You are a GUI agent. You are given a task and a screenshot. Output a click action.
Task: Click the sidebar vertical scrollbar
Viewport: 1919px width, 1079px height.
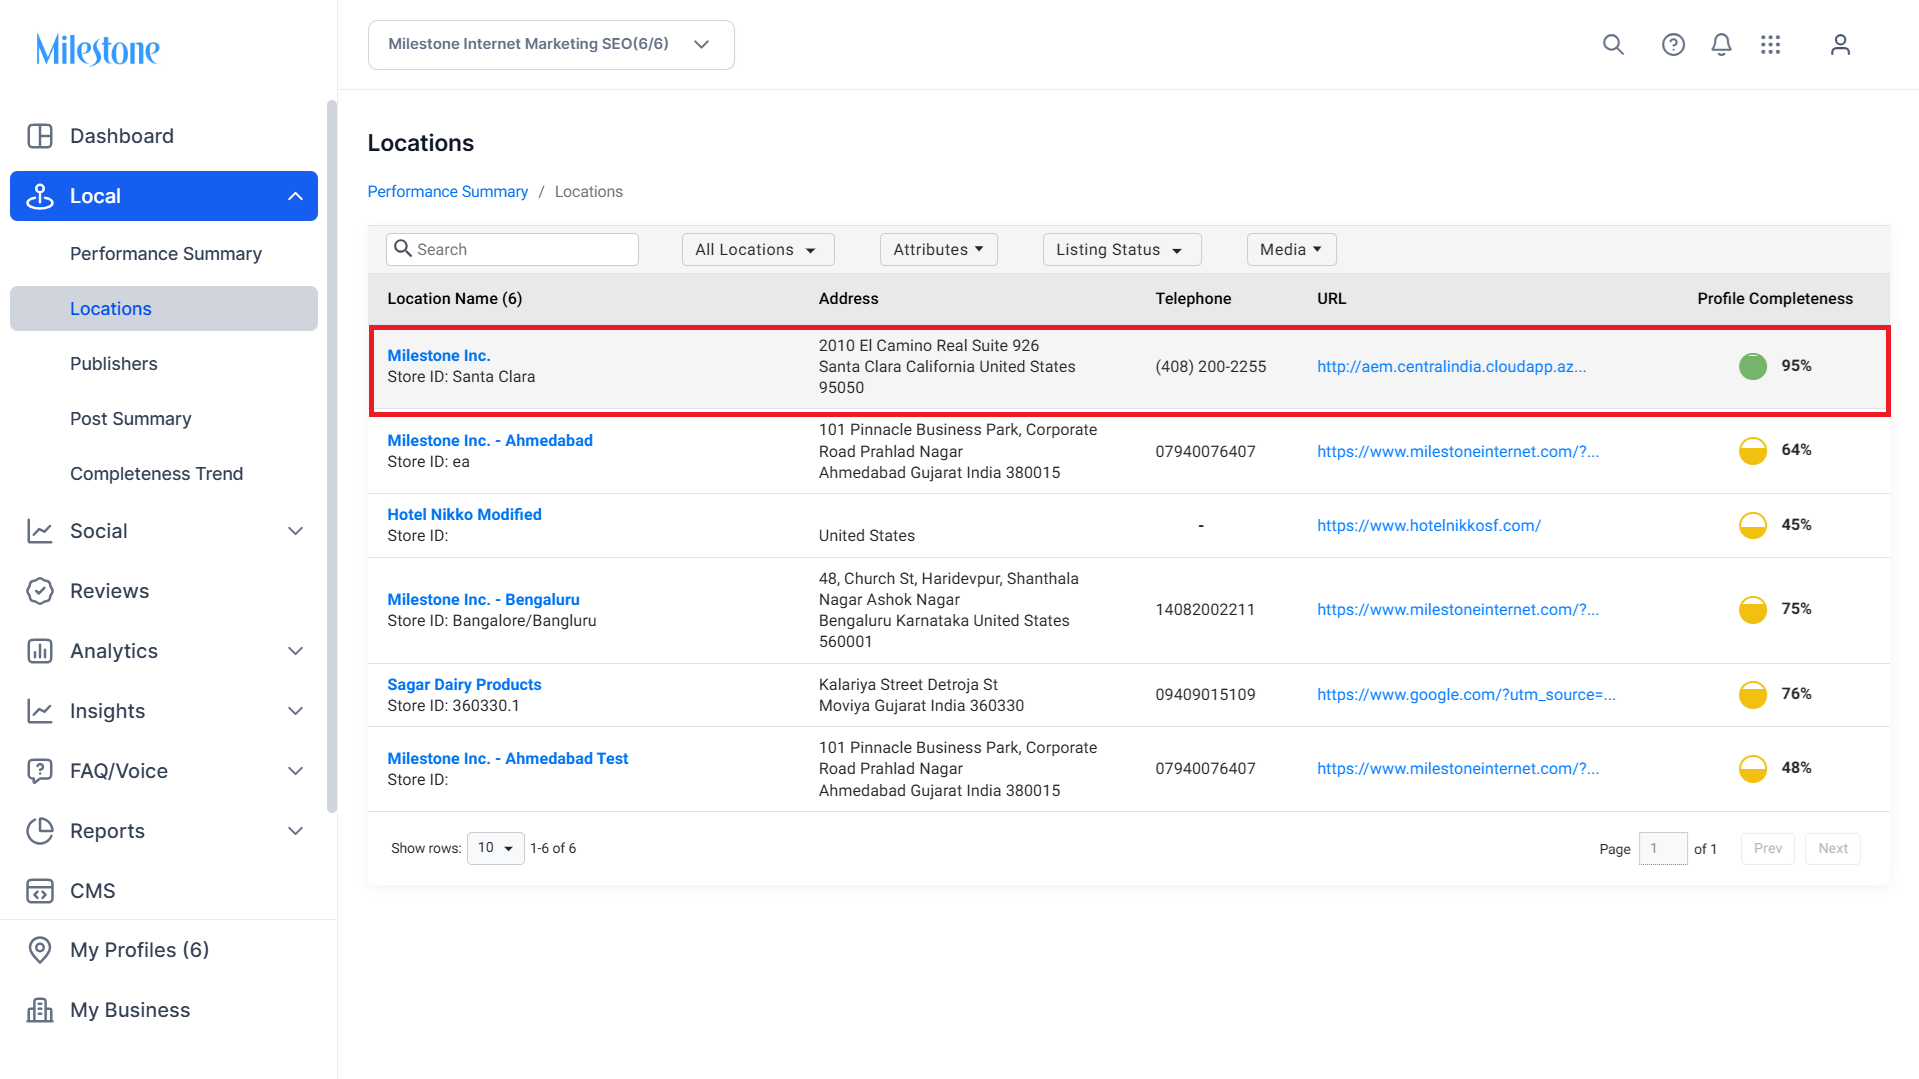pos(332,456)
